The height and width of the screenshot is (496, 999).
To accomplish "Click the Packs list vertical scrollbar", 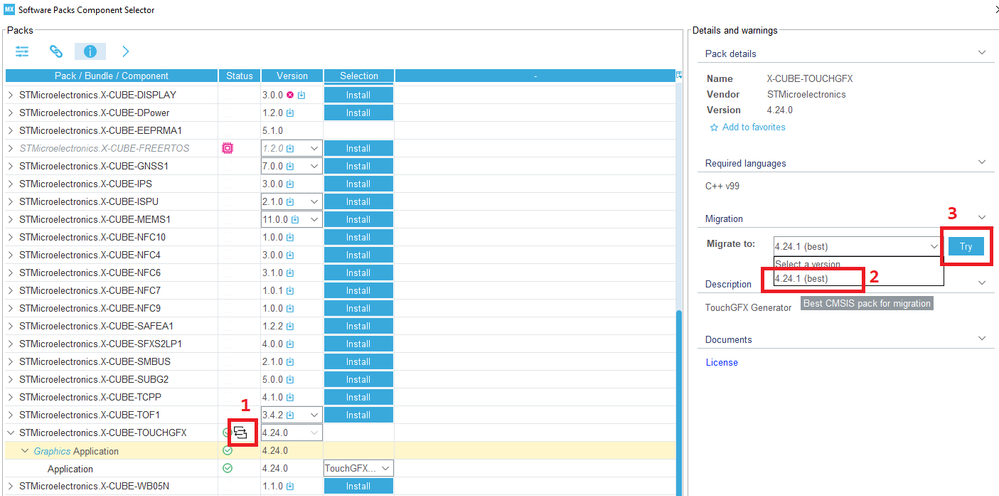I will pos(679,402).
